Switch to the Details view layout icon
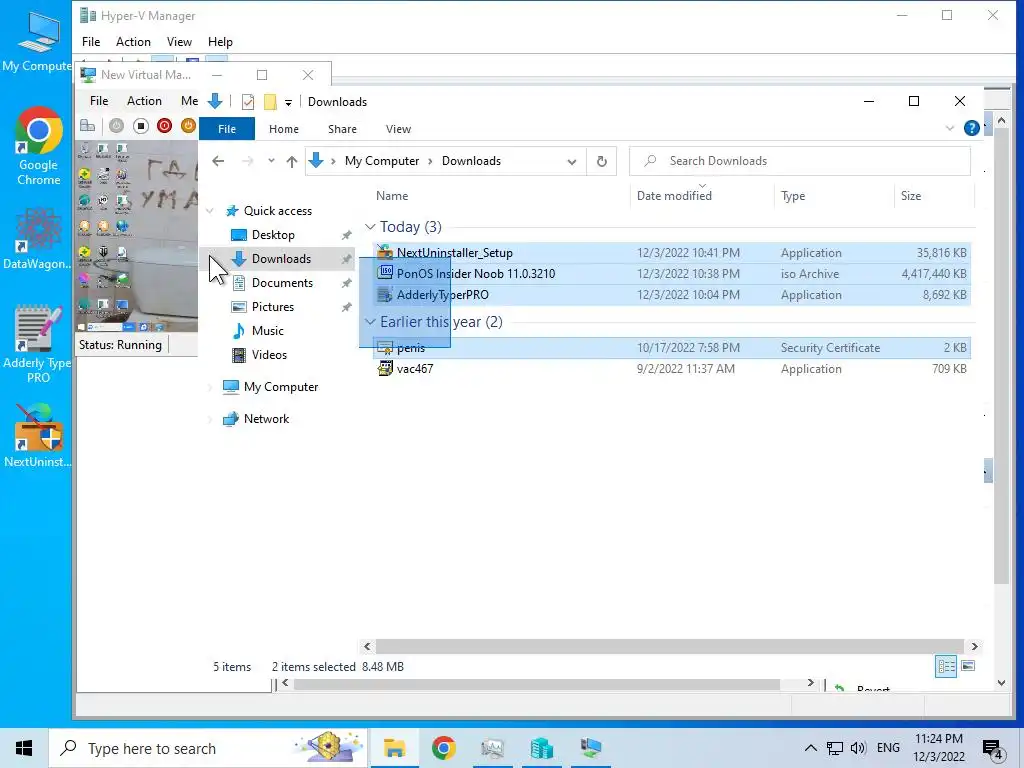The image size is (1024, 768). coord(946,666)
